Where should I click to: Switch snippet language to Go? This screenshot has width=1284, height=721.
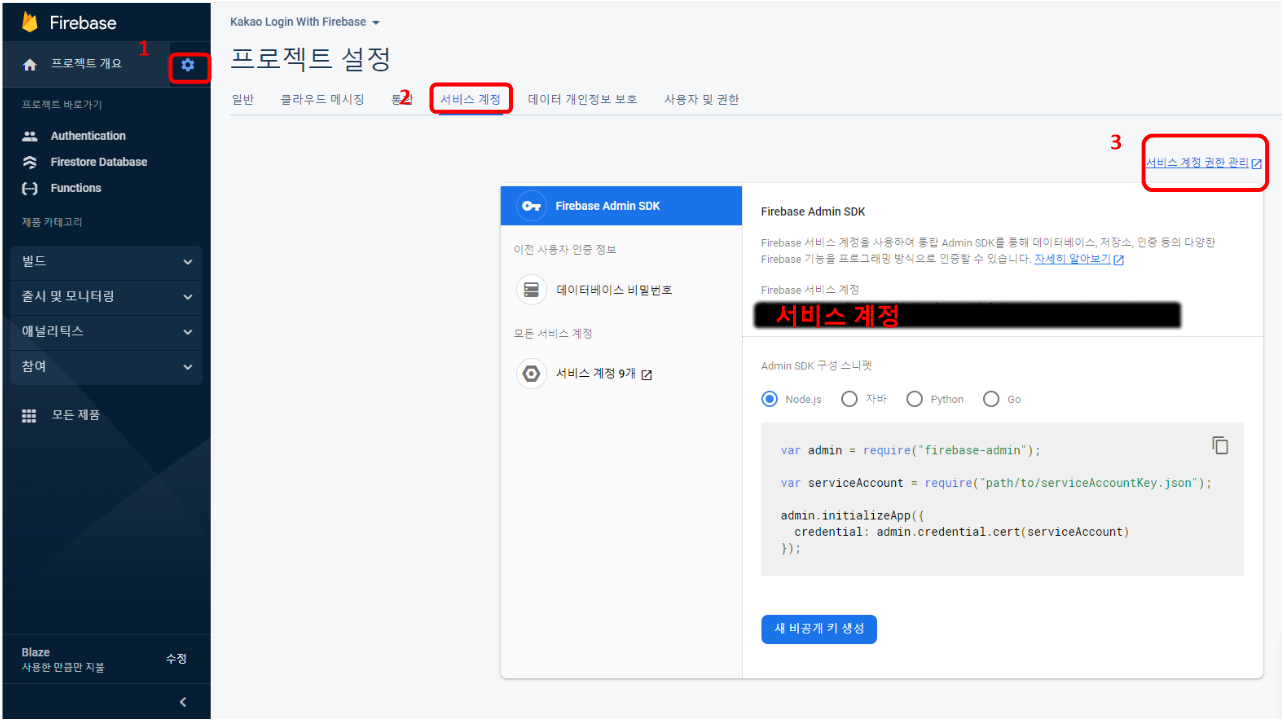click(x=990, y=398)
